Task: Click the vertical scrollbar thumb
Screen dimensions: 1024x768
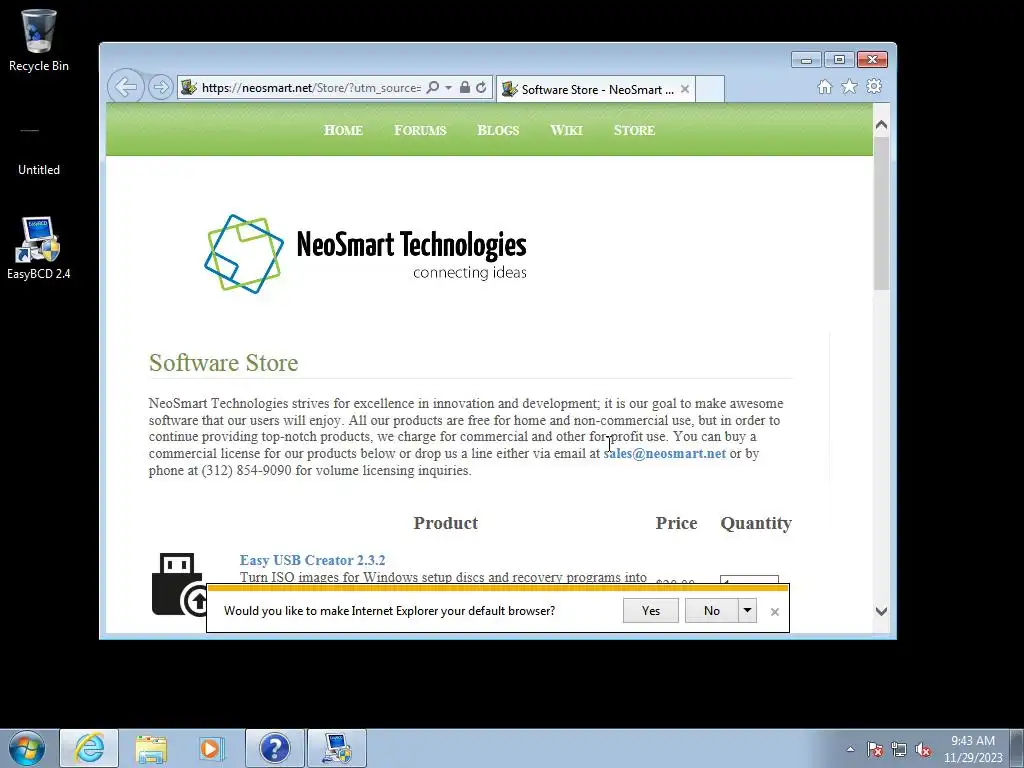Action: pyautogui.click(x=881, y=214)
